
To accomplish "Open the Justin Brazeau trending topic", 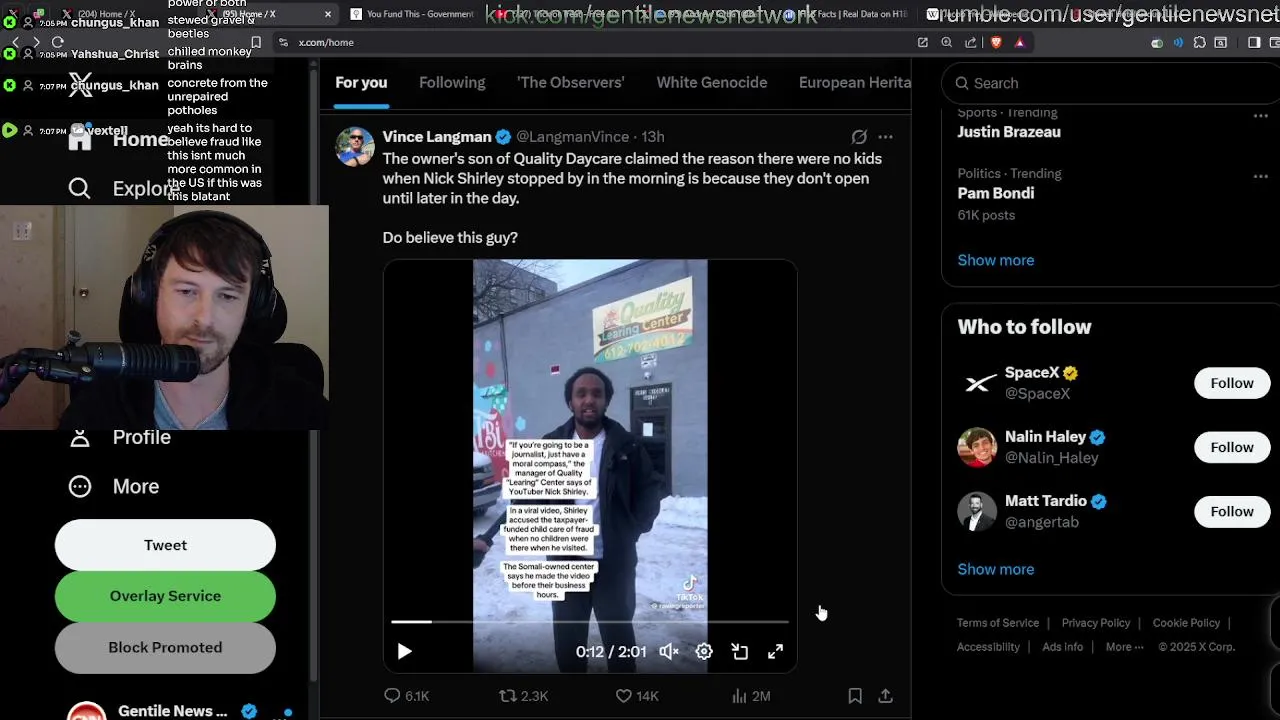I will (1009, 132).
